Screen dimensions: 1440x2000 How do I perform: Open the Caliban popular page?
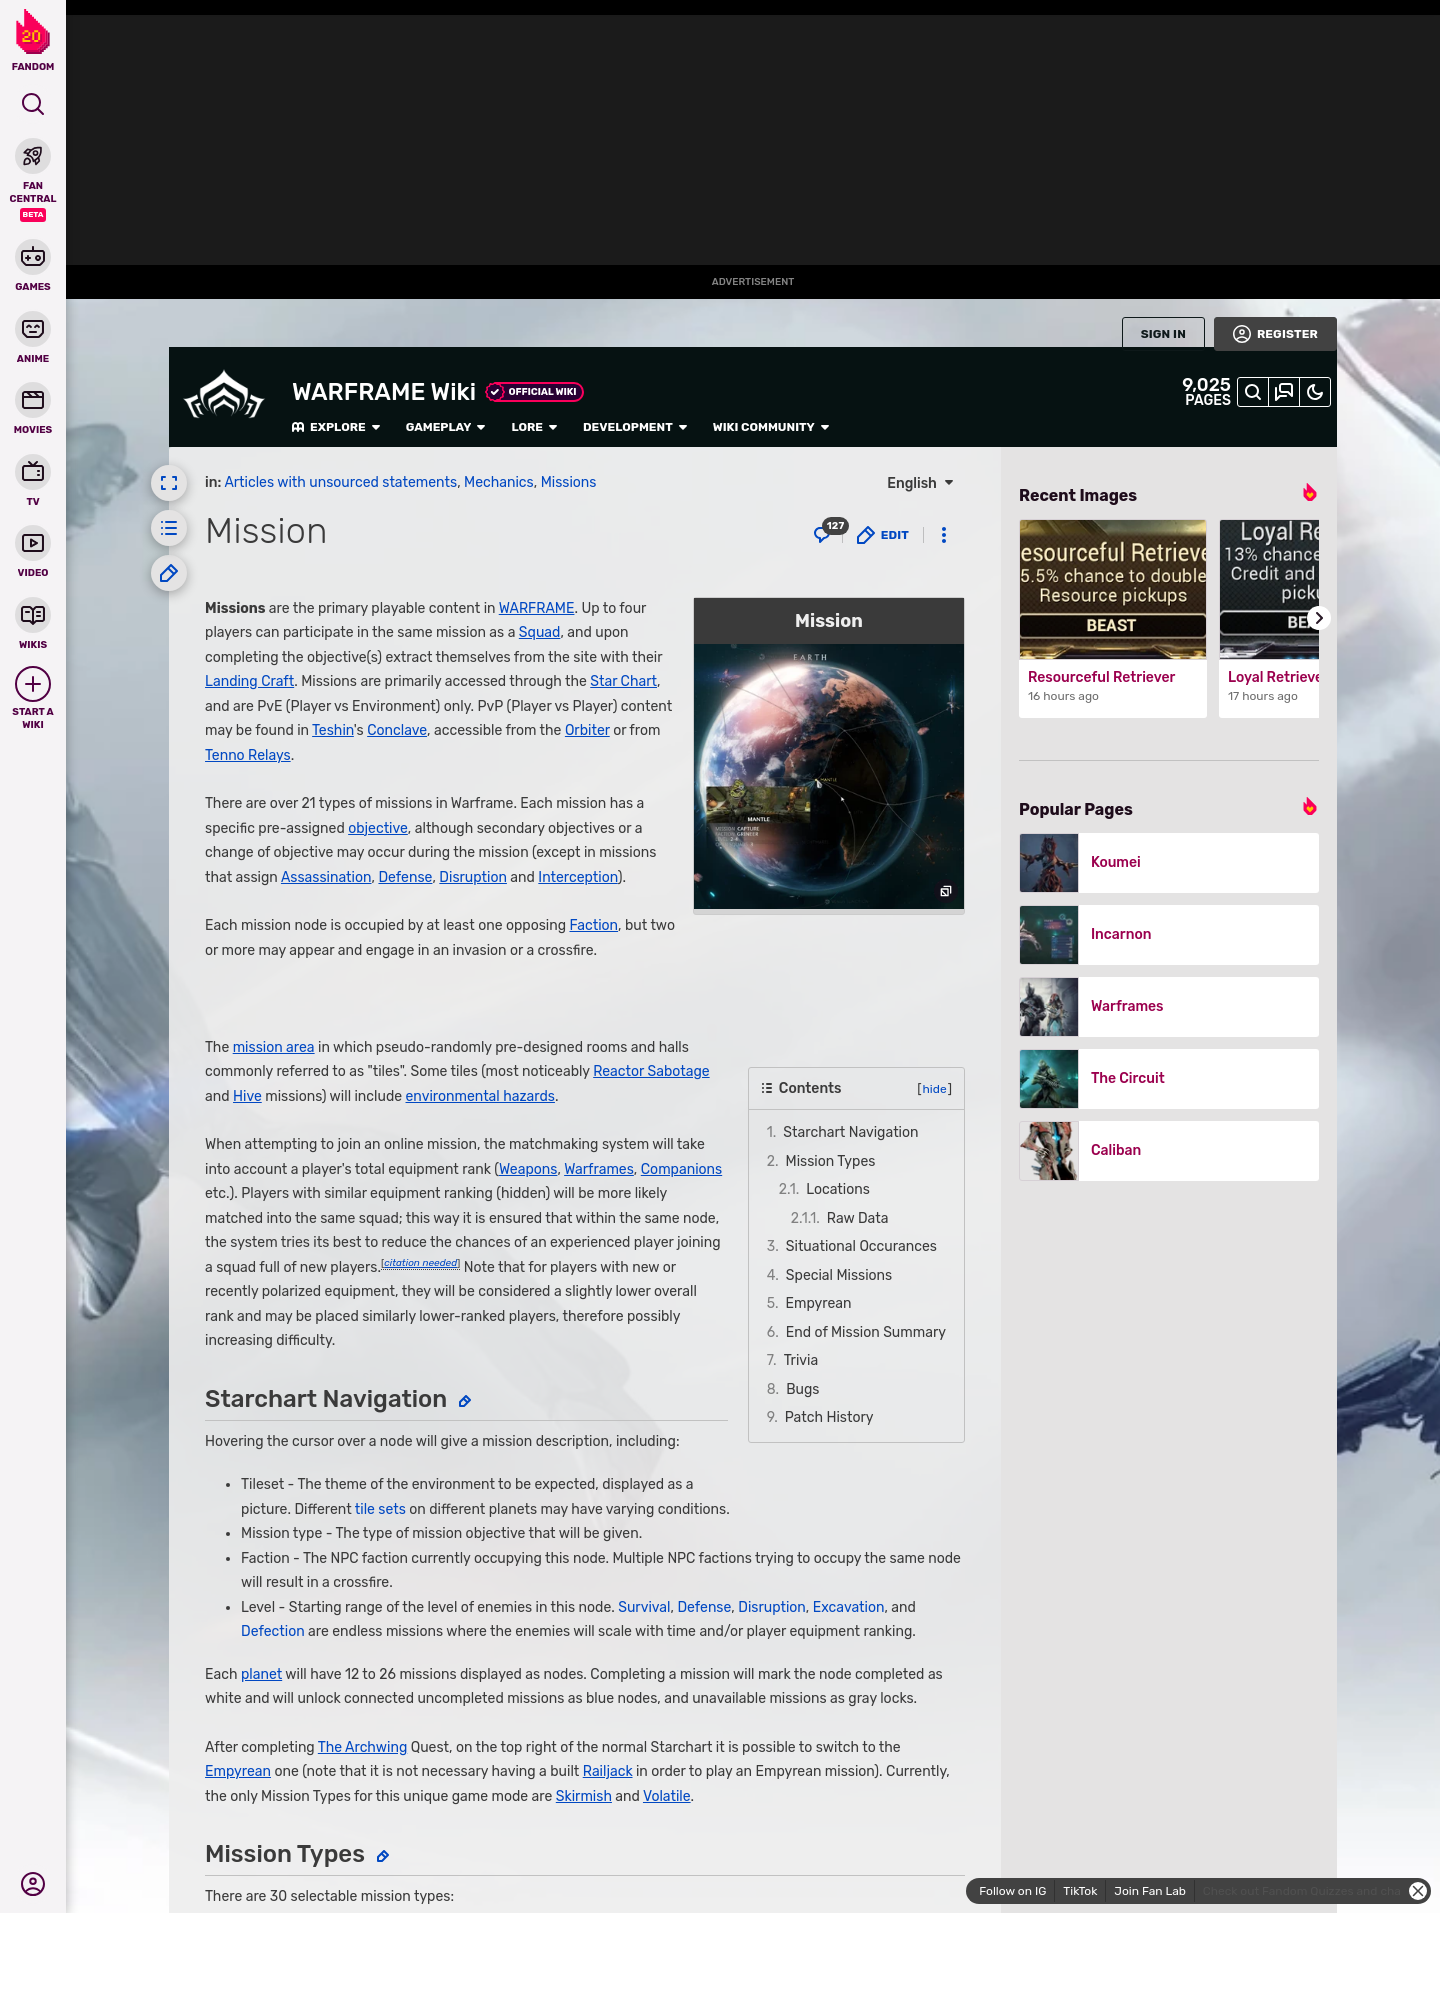coord(1169,1150)
